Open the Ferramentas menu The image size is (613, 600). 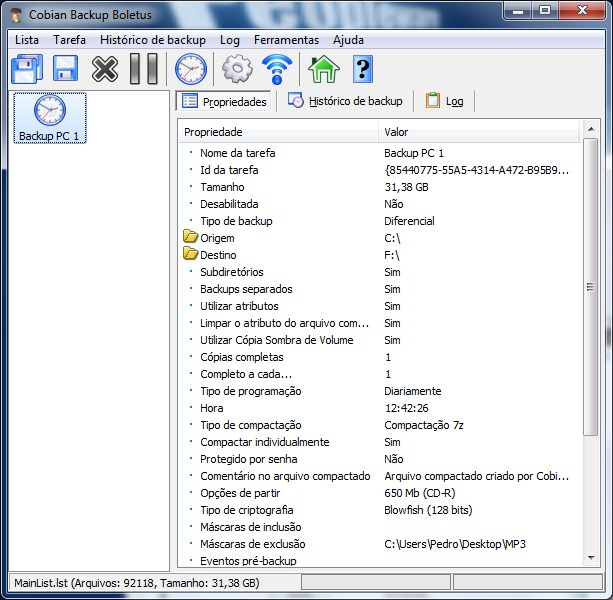286,40
